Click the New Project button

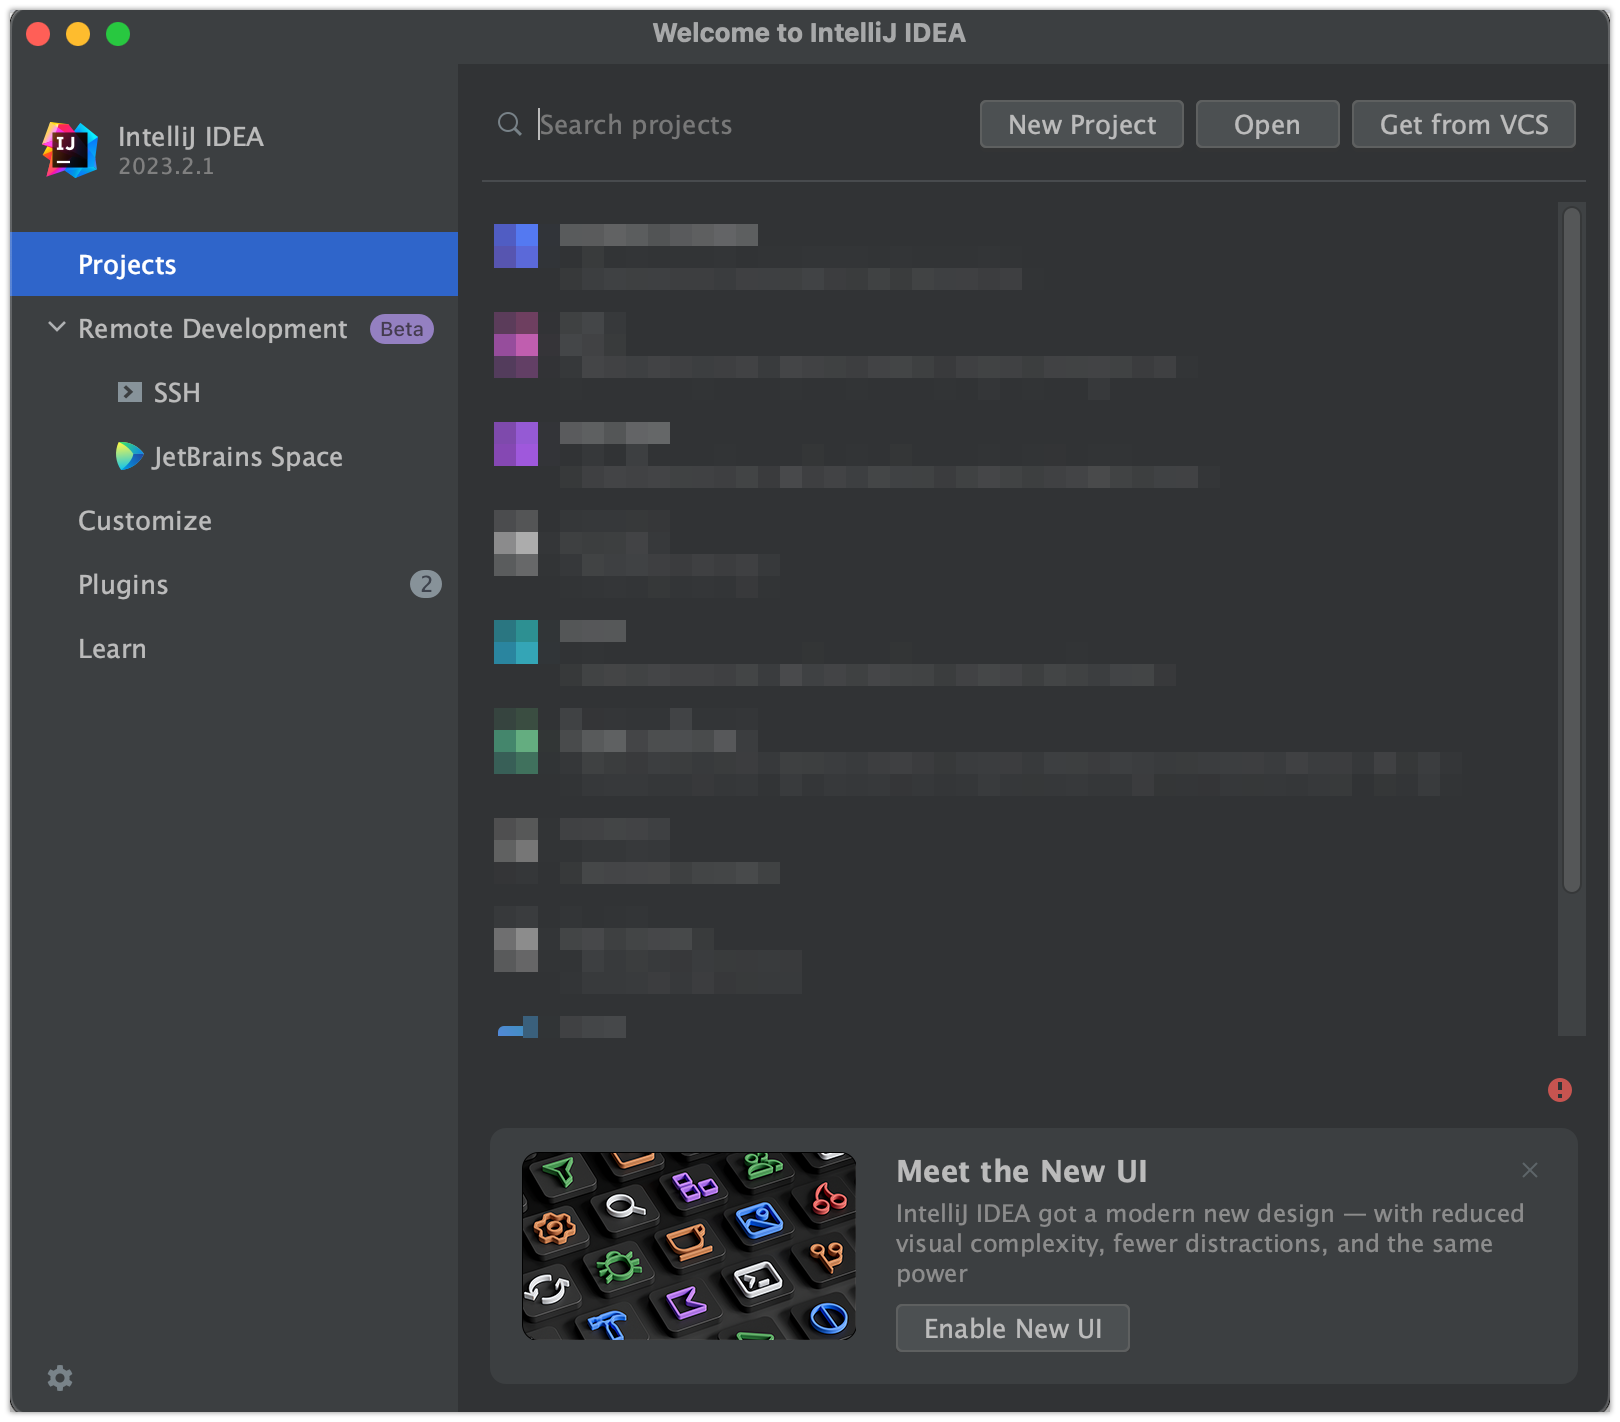pos(1081,124)
